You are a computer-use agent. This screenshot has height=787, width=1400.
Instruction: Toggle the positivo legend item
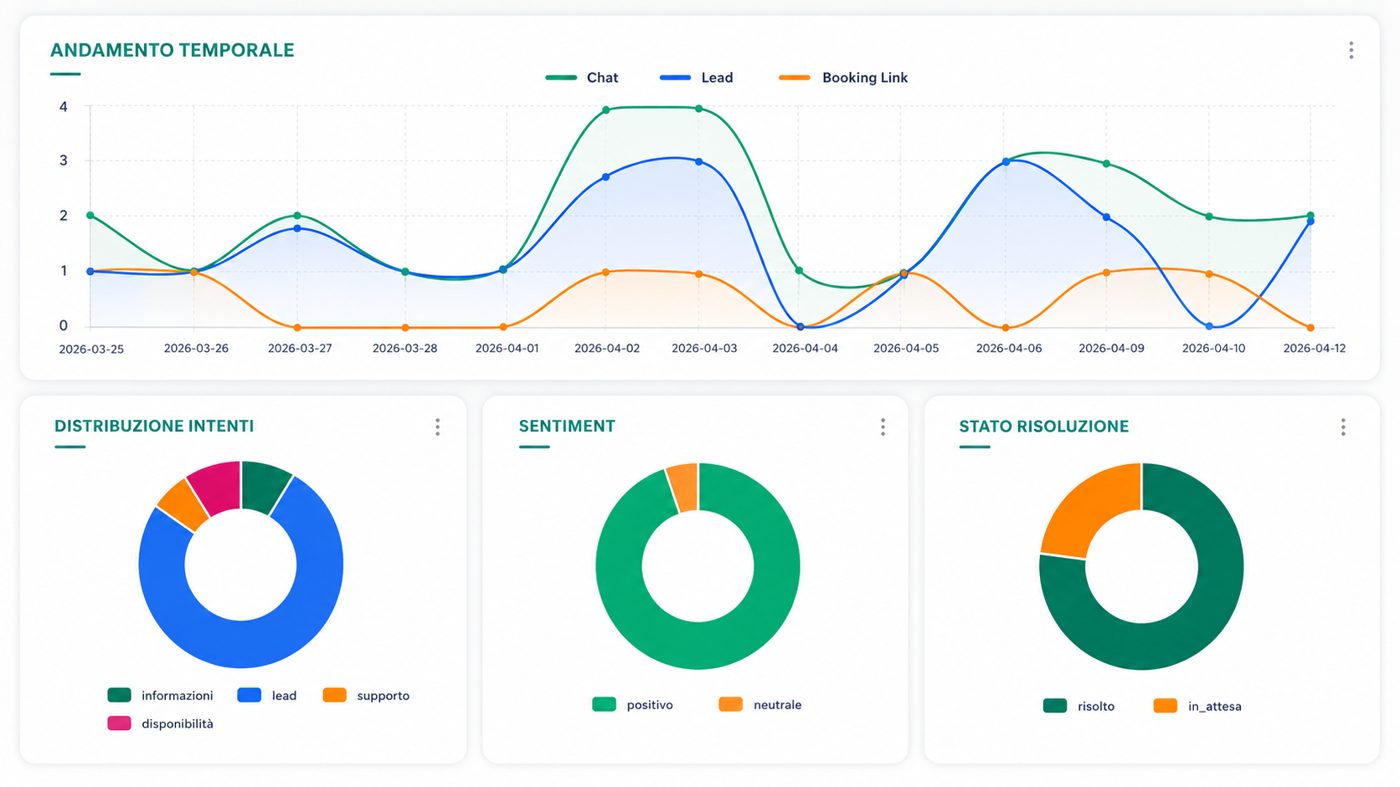click(632, 705)
